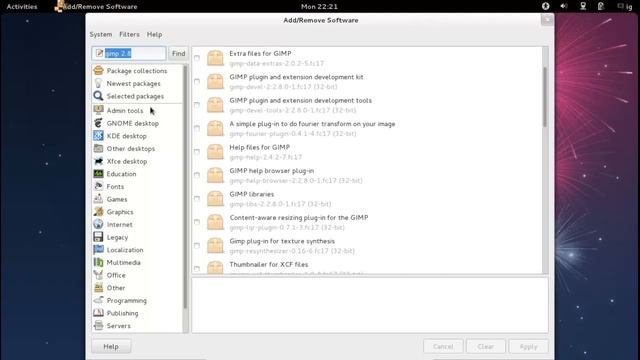This screenshot has height=360, width=640.
Task: Click the Programming category icon
Action: coord(98,300)
